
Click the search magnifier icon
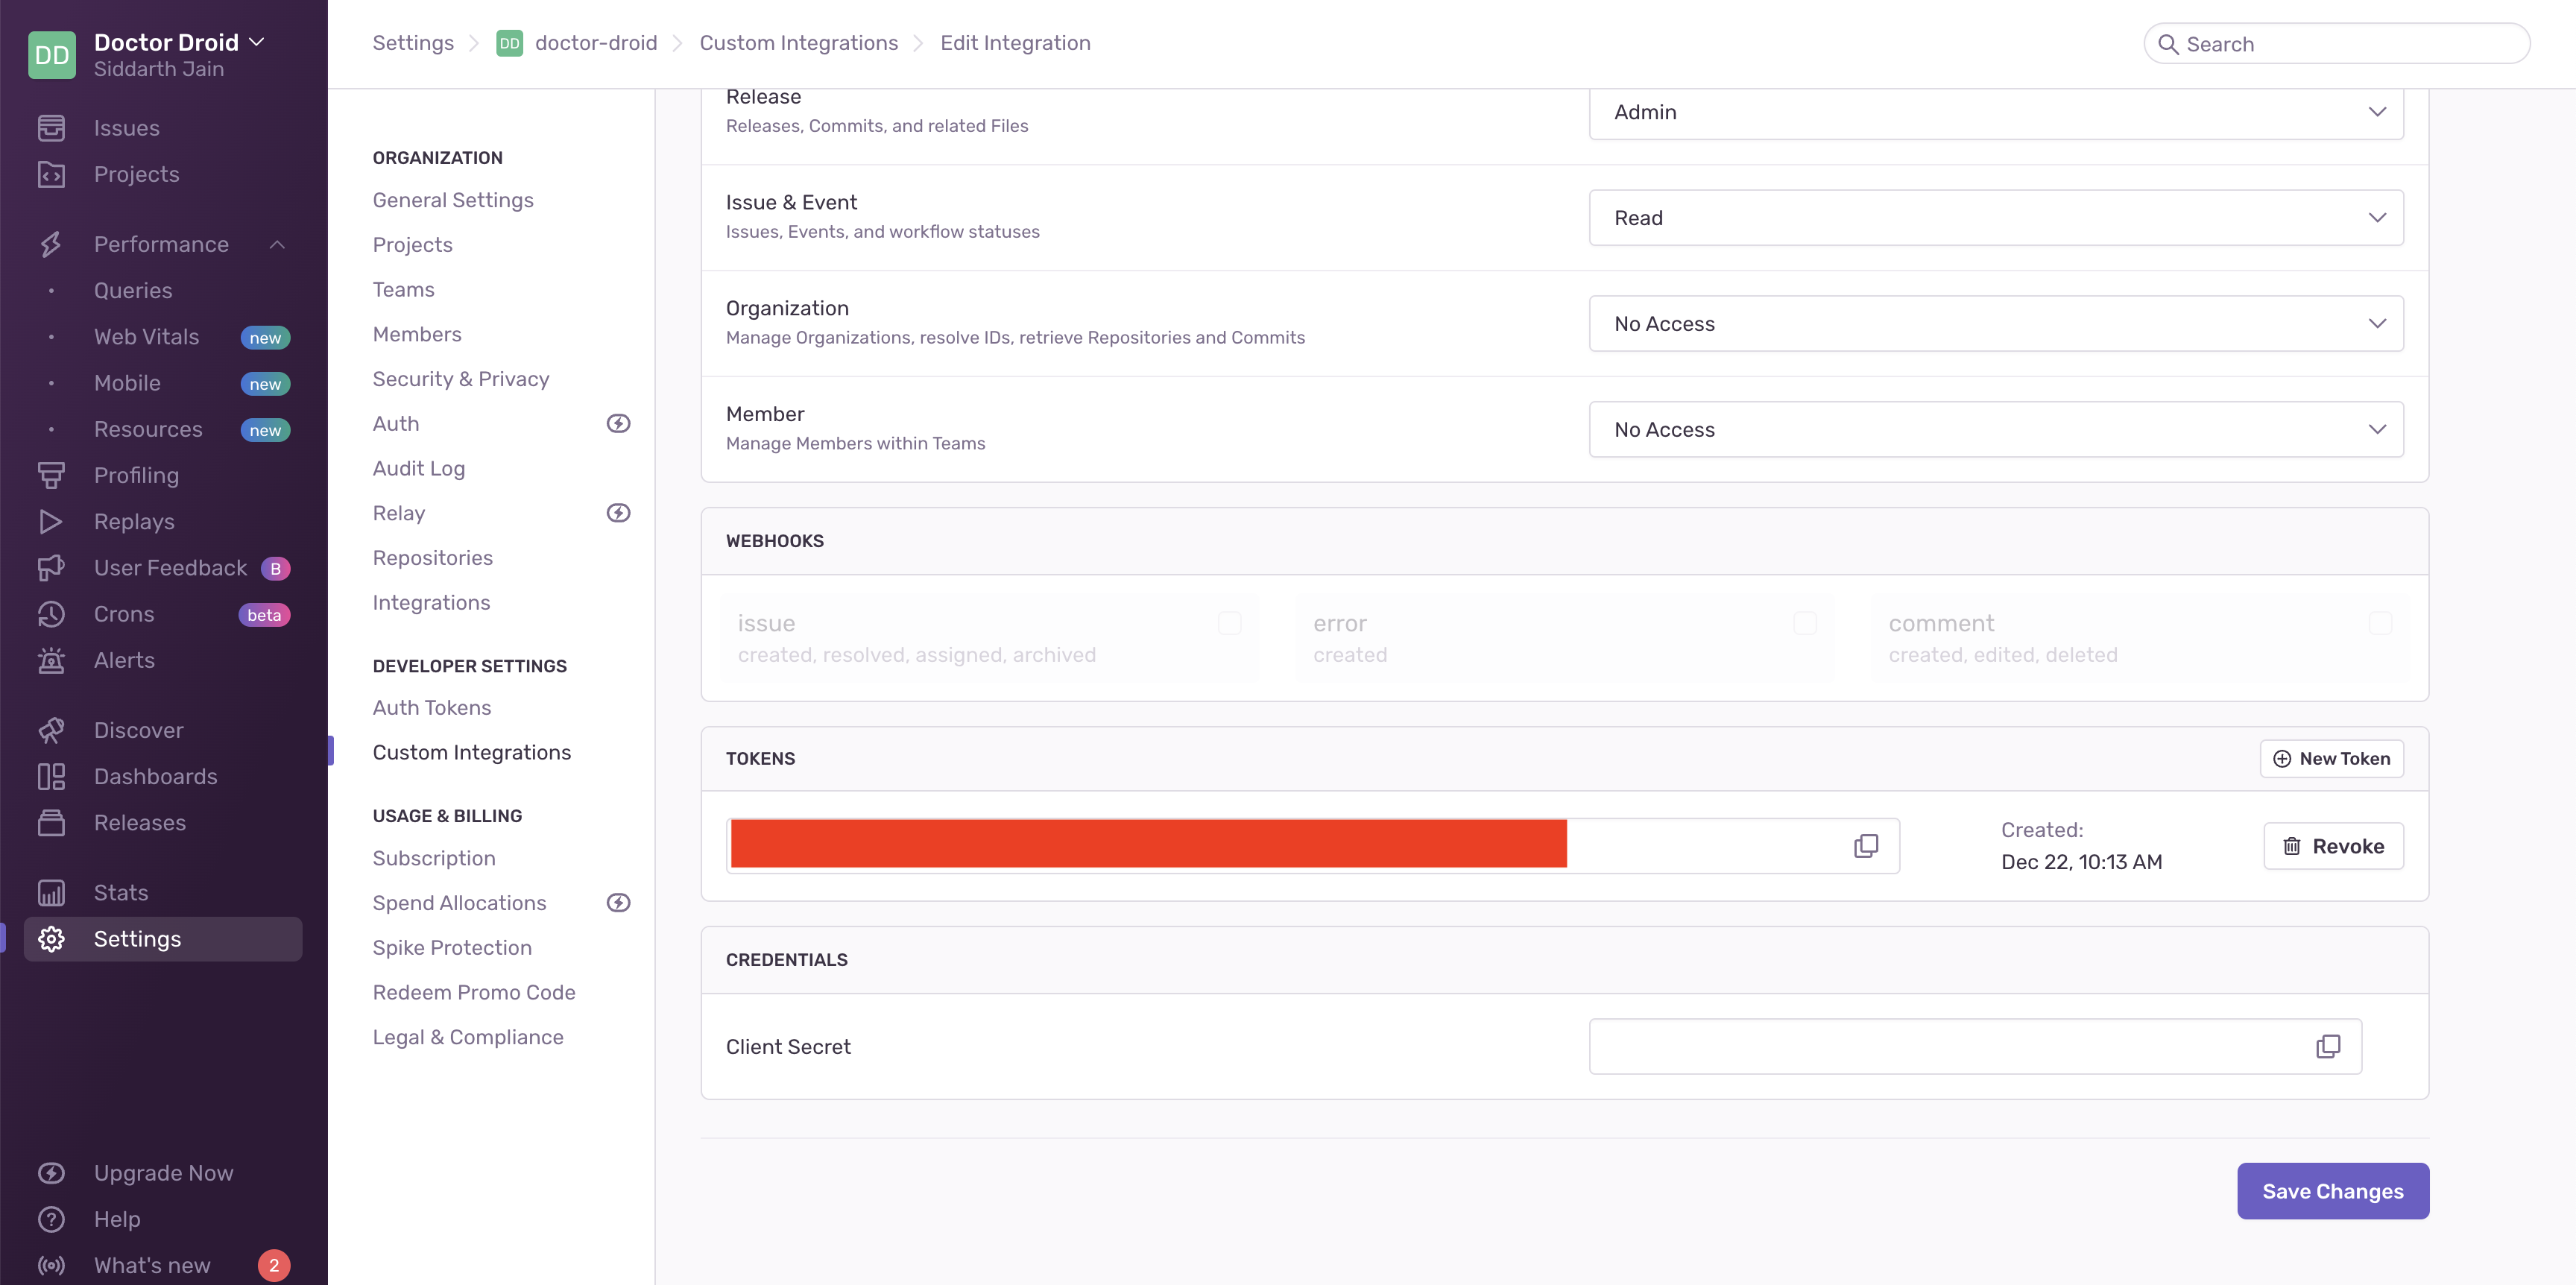(2168, 44)
